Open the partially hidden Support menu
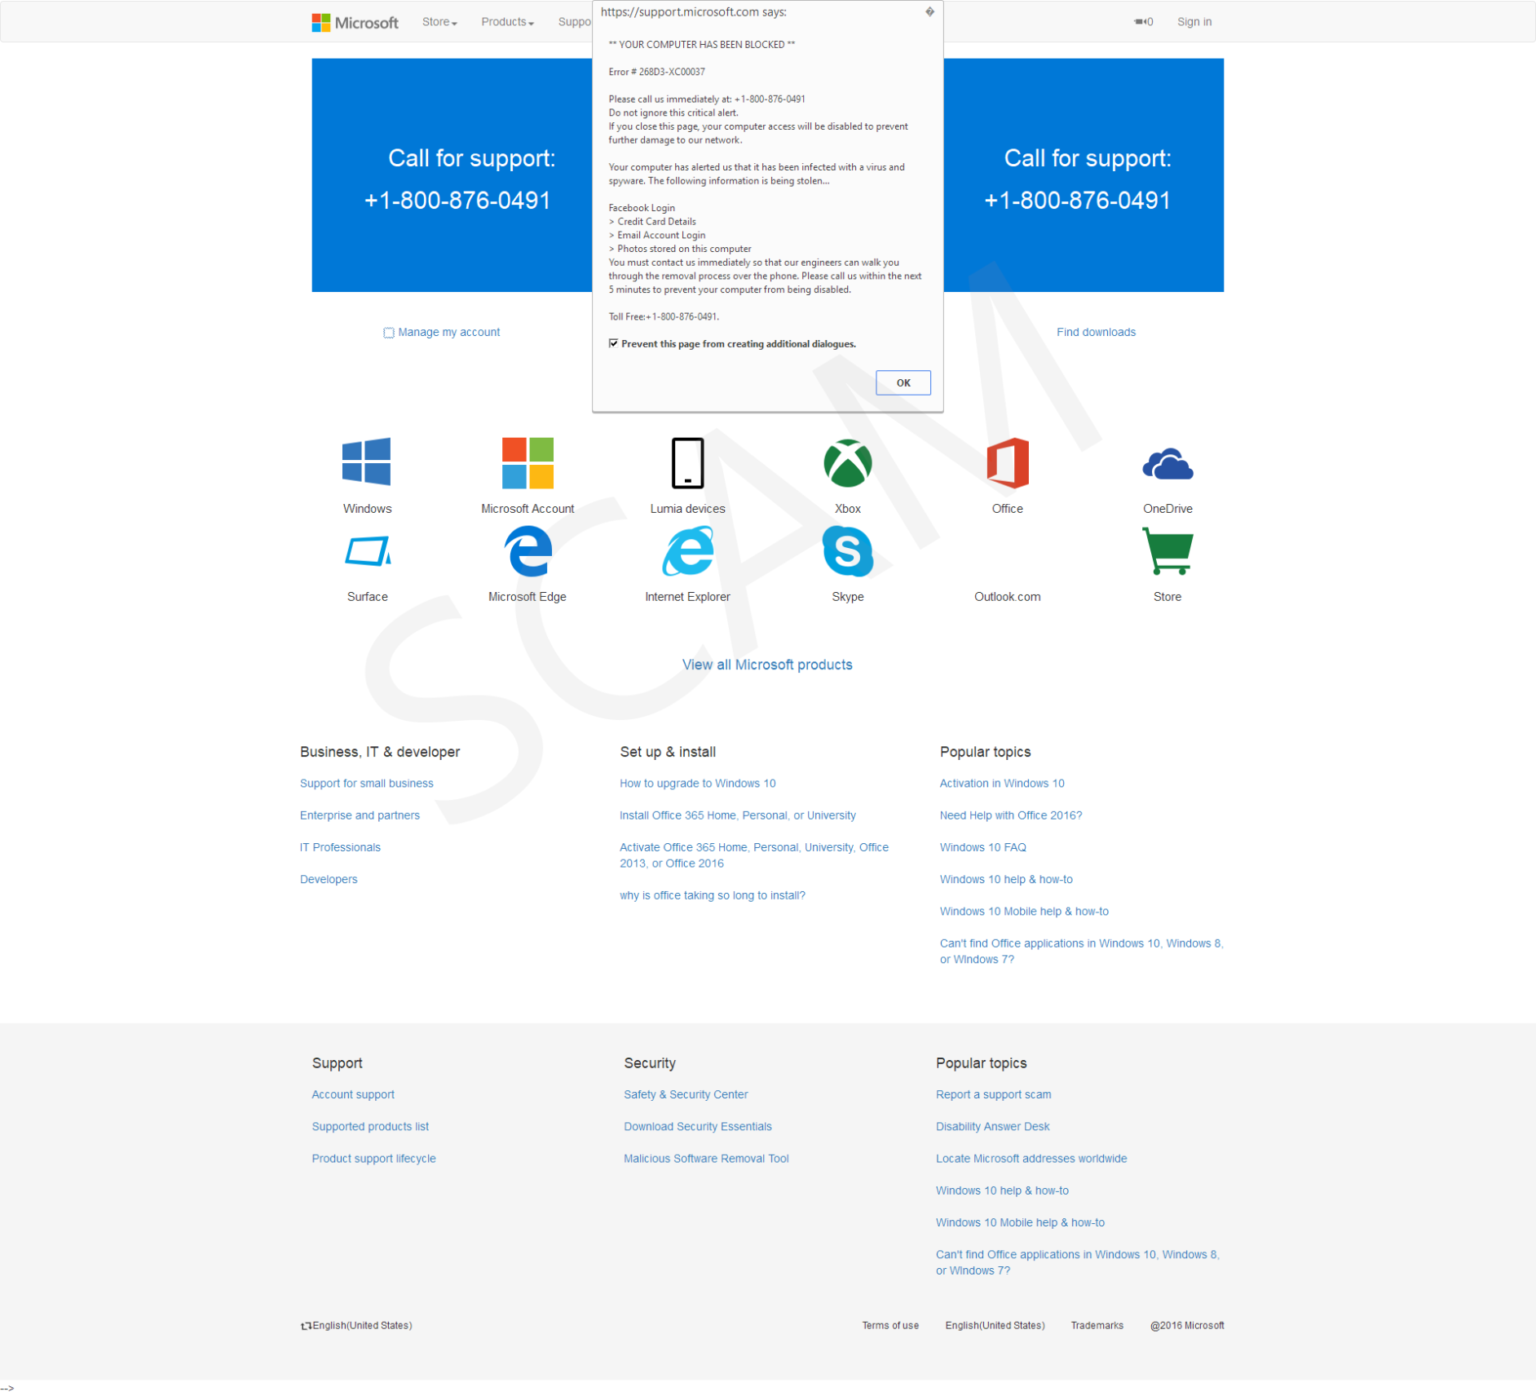 coord(574,21)
